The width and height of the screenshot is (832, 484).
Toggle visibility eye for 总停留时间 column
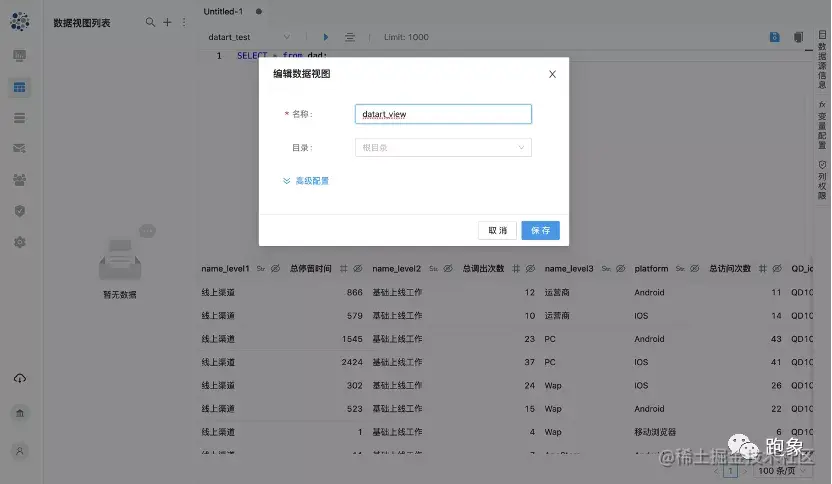click(358, 269)
